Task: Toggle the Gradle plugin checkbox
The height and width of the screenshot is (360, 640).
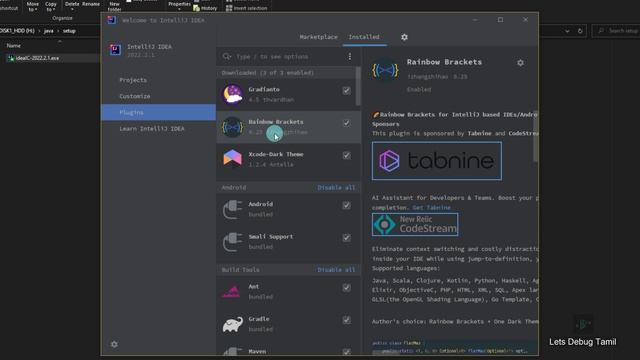Action: [x=346, y=320]
